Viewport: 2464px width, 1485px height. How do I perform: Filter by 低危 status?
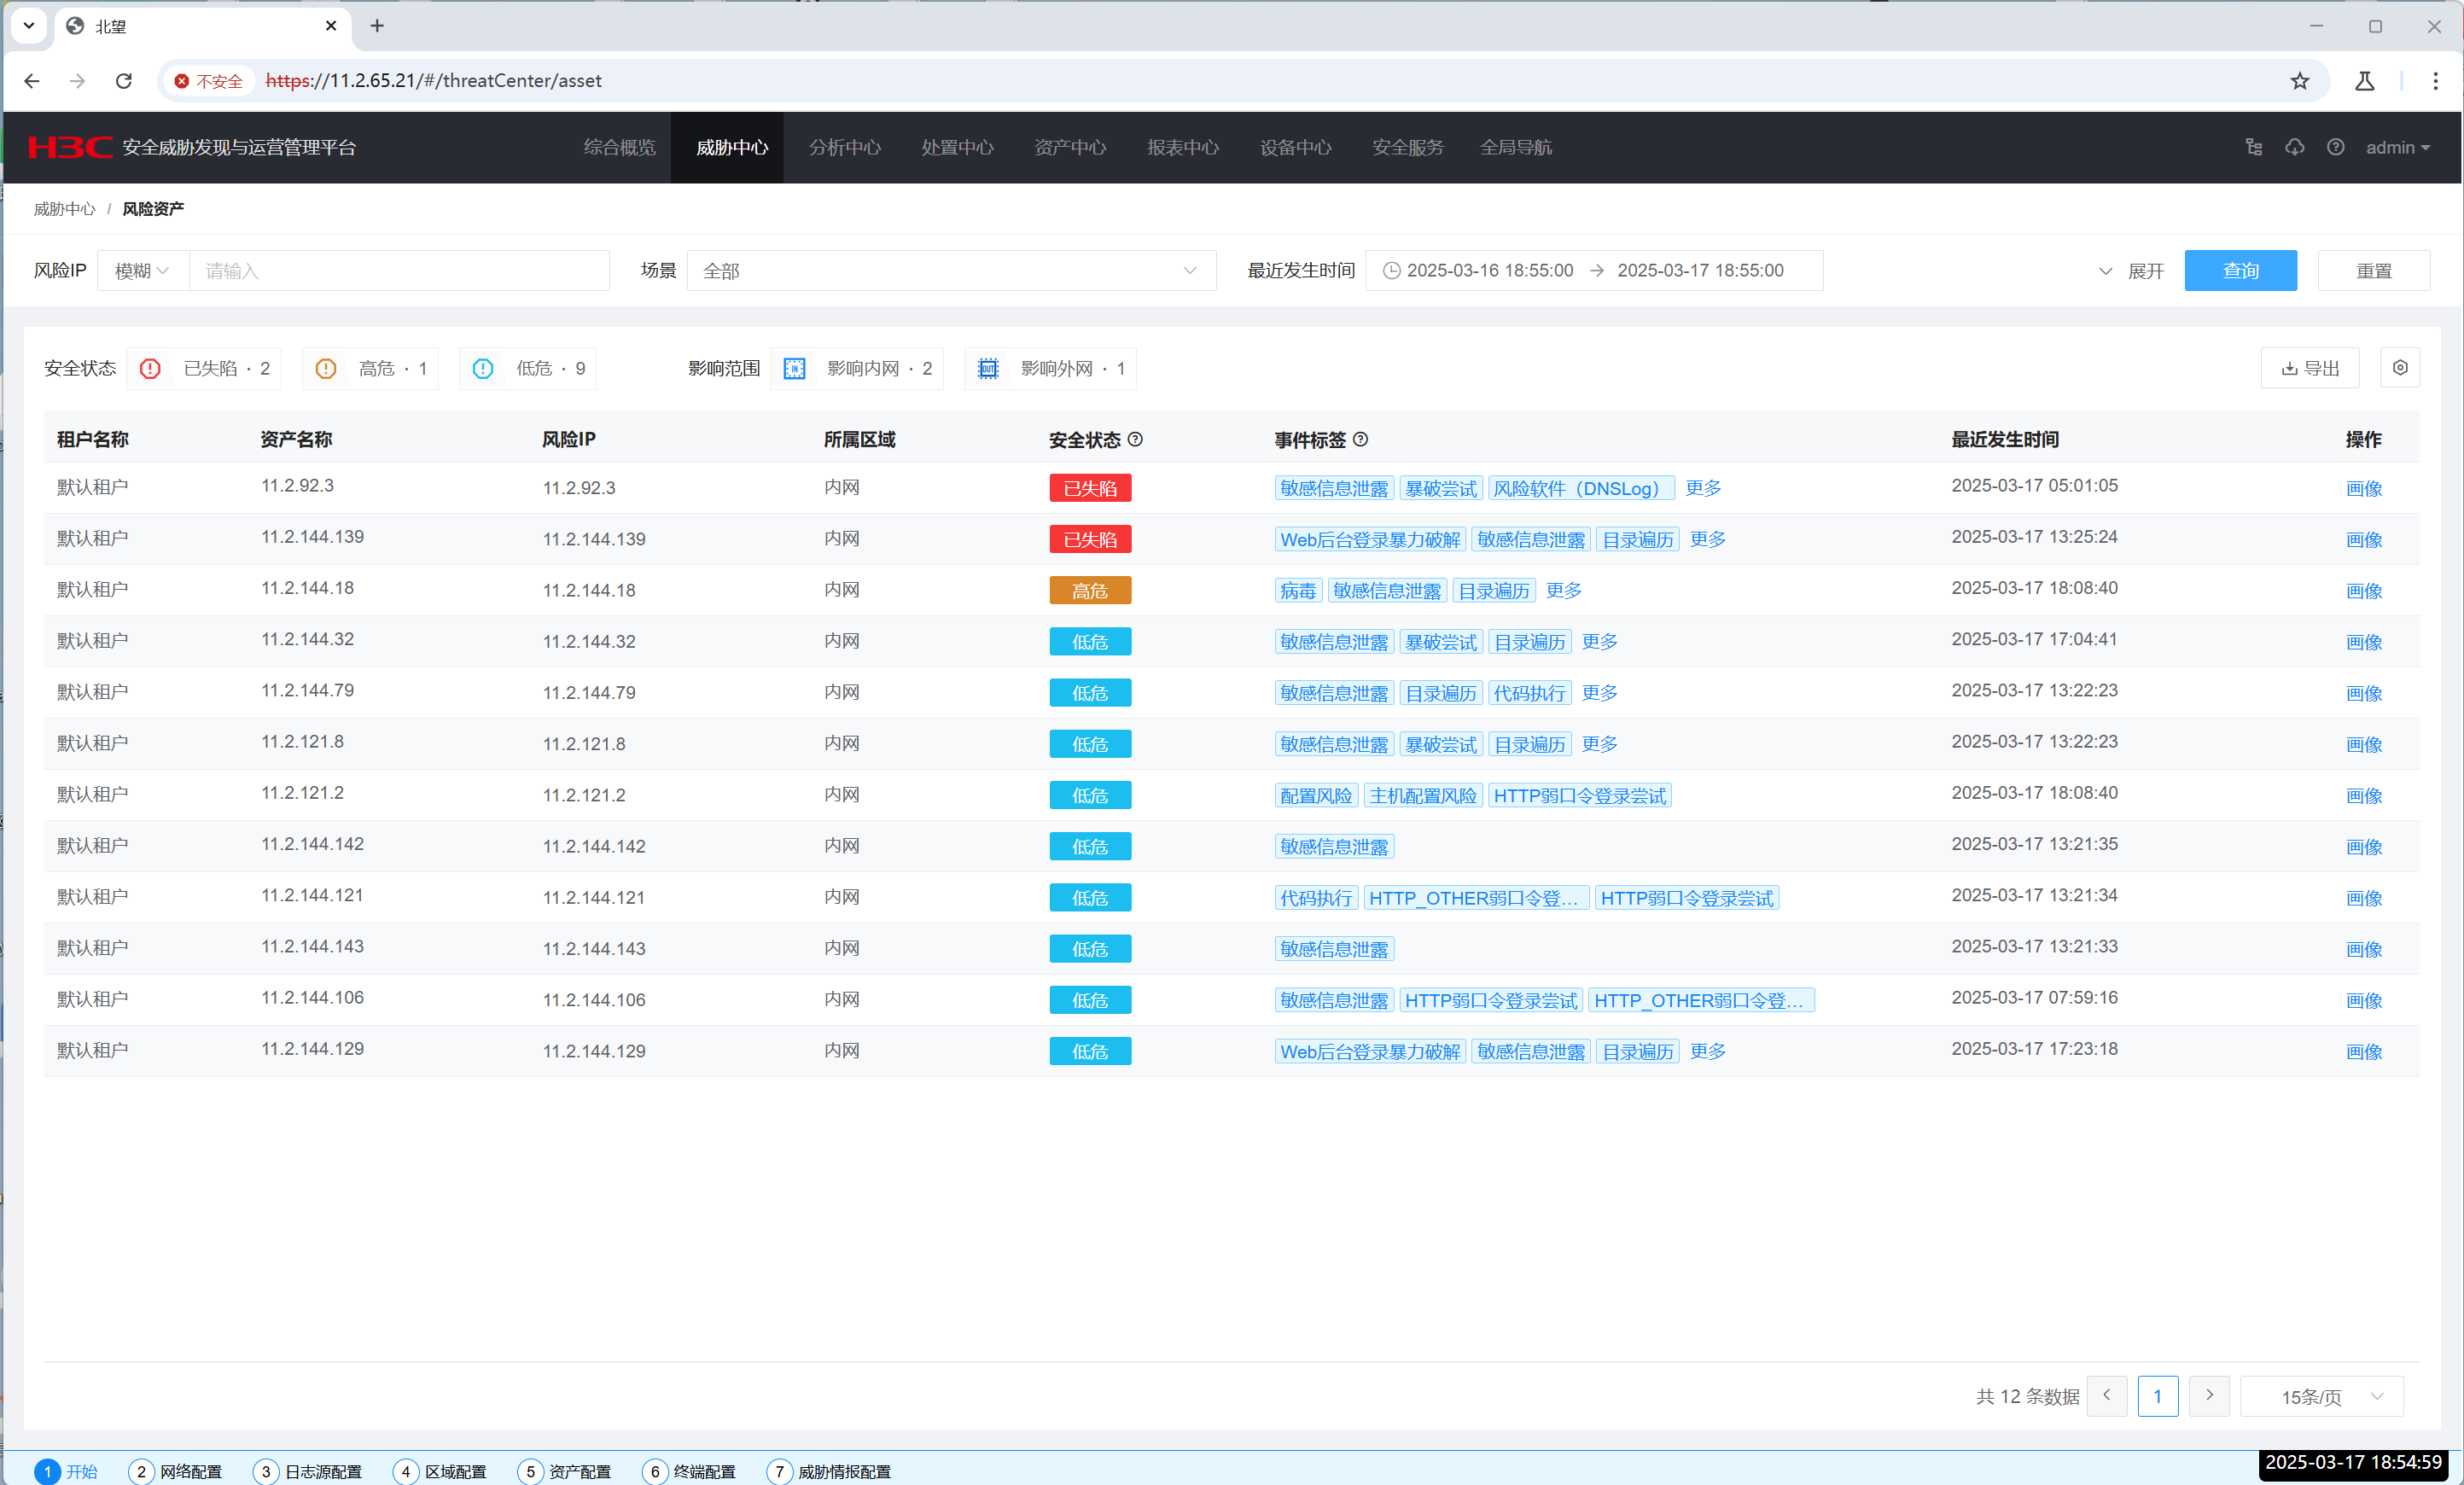pyautogui.click(x=528, y=368)
